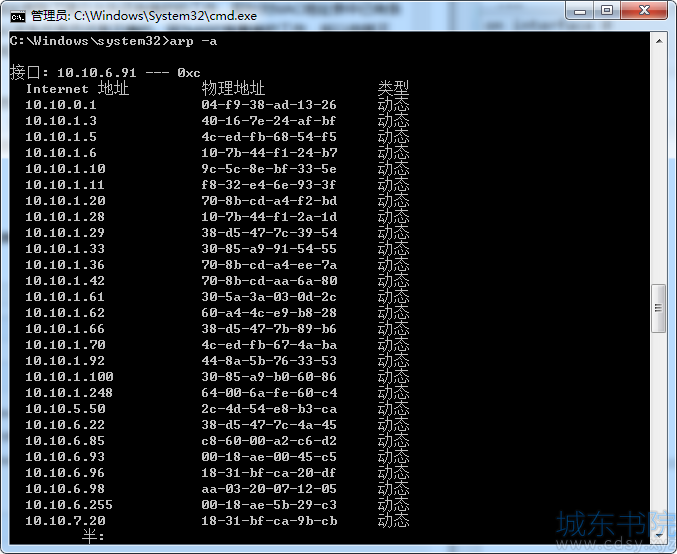This screenshot has width=677, height=554.
Task: Click MAC address 60-a4-4c-e9-b8-28
Action: point(269,313)
